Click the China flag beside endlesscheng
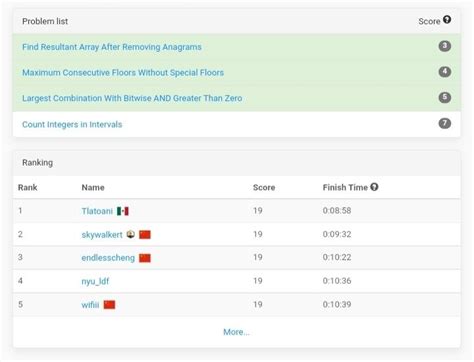 [x=145, y=258]
